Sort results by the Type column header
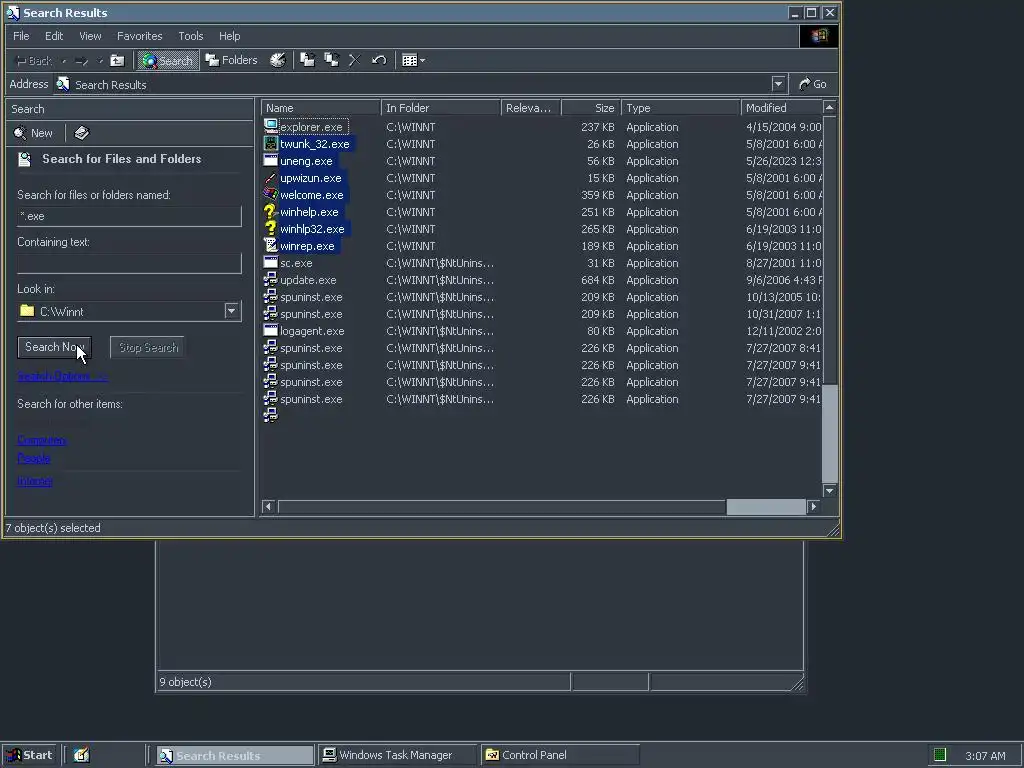1024x768 pixels. 680,108
